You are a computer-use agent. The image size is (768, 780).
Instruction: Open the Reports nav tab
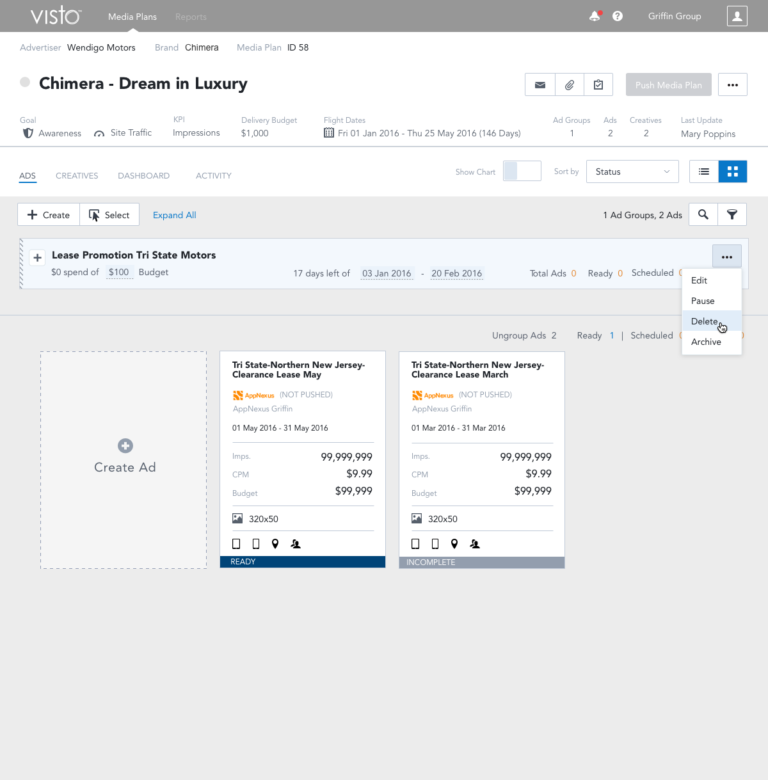[x=191, y=16]
